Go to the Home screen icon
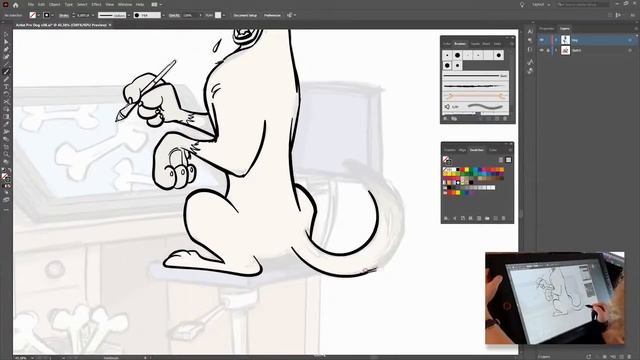This screenshot has height=360, width=640. click(16, 5)
